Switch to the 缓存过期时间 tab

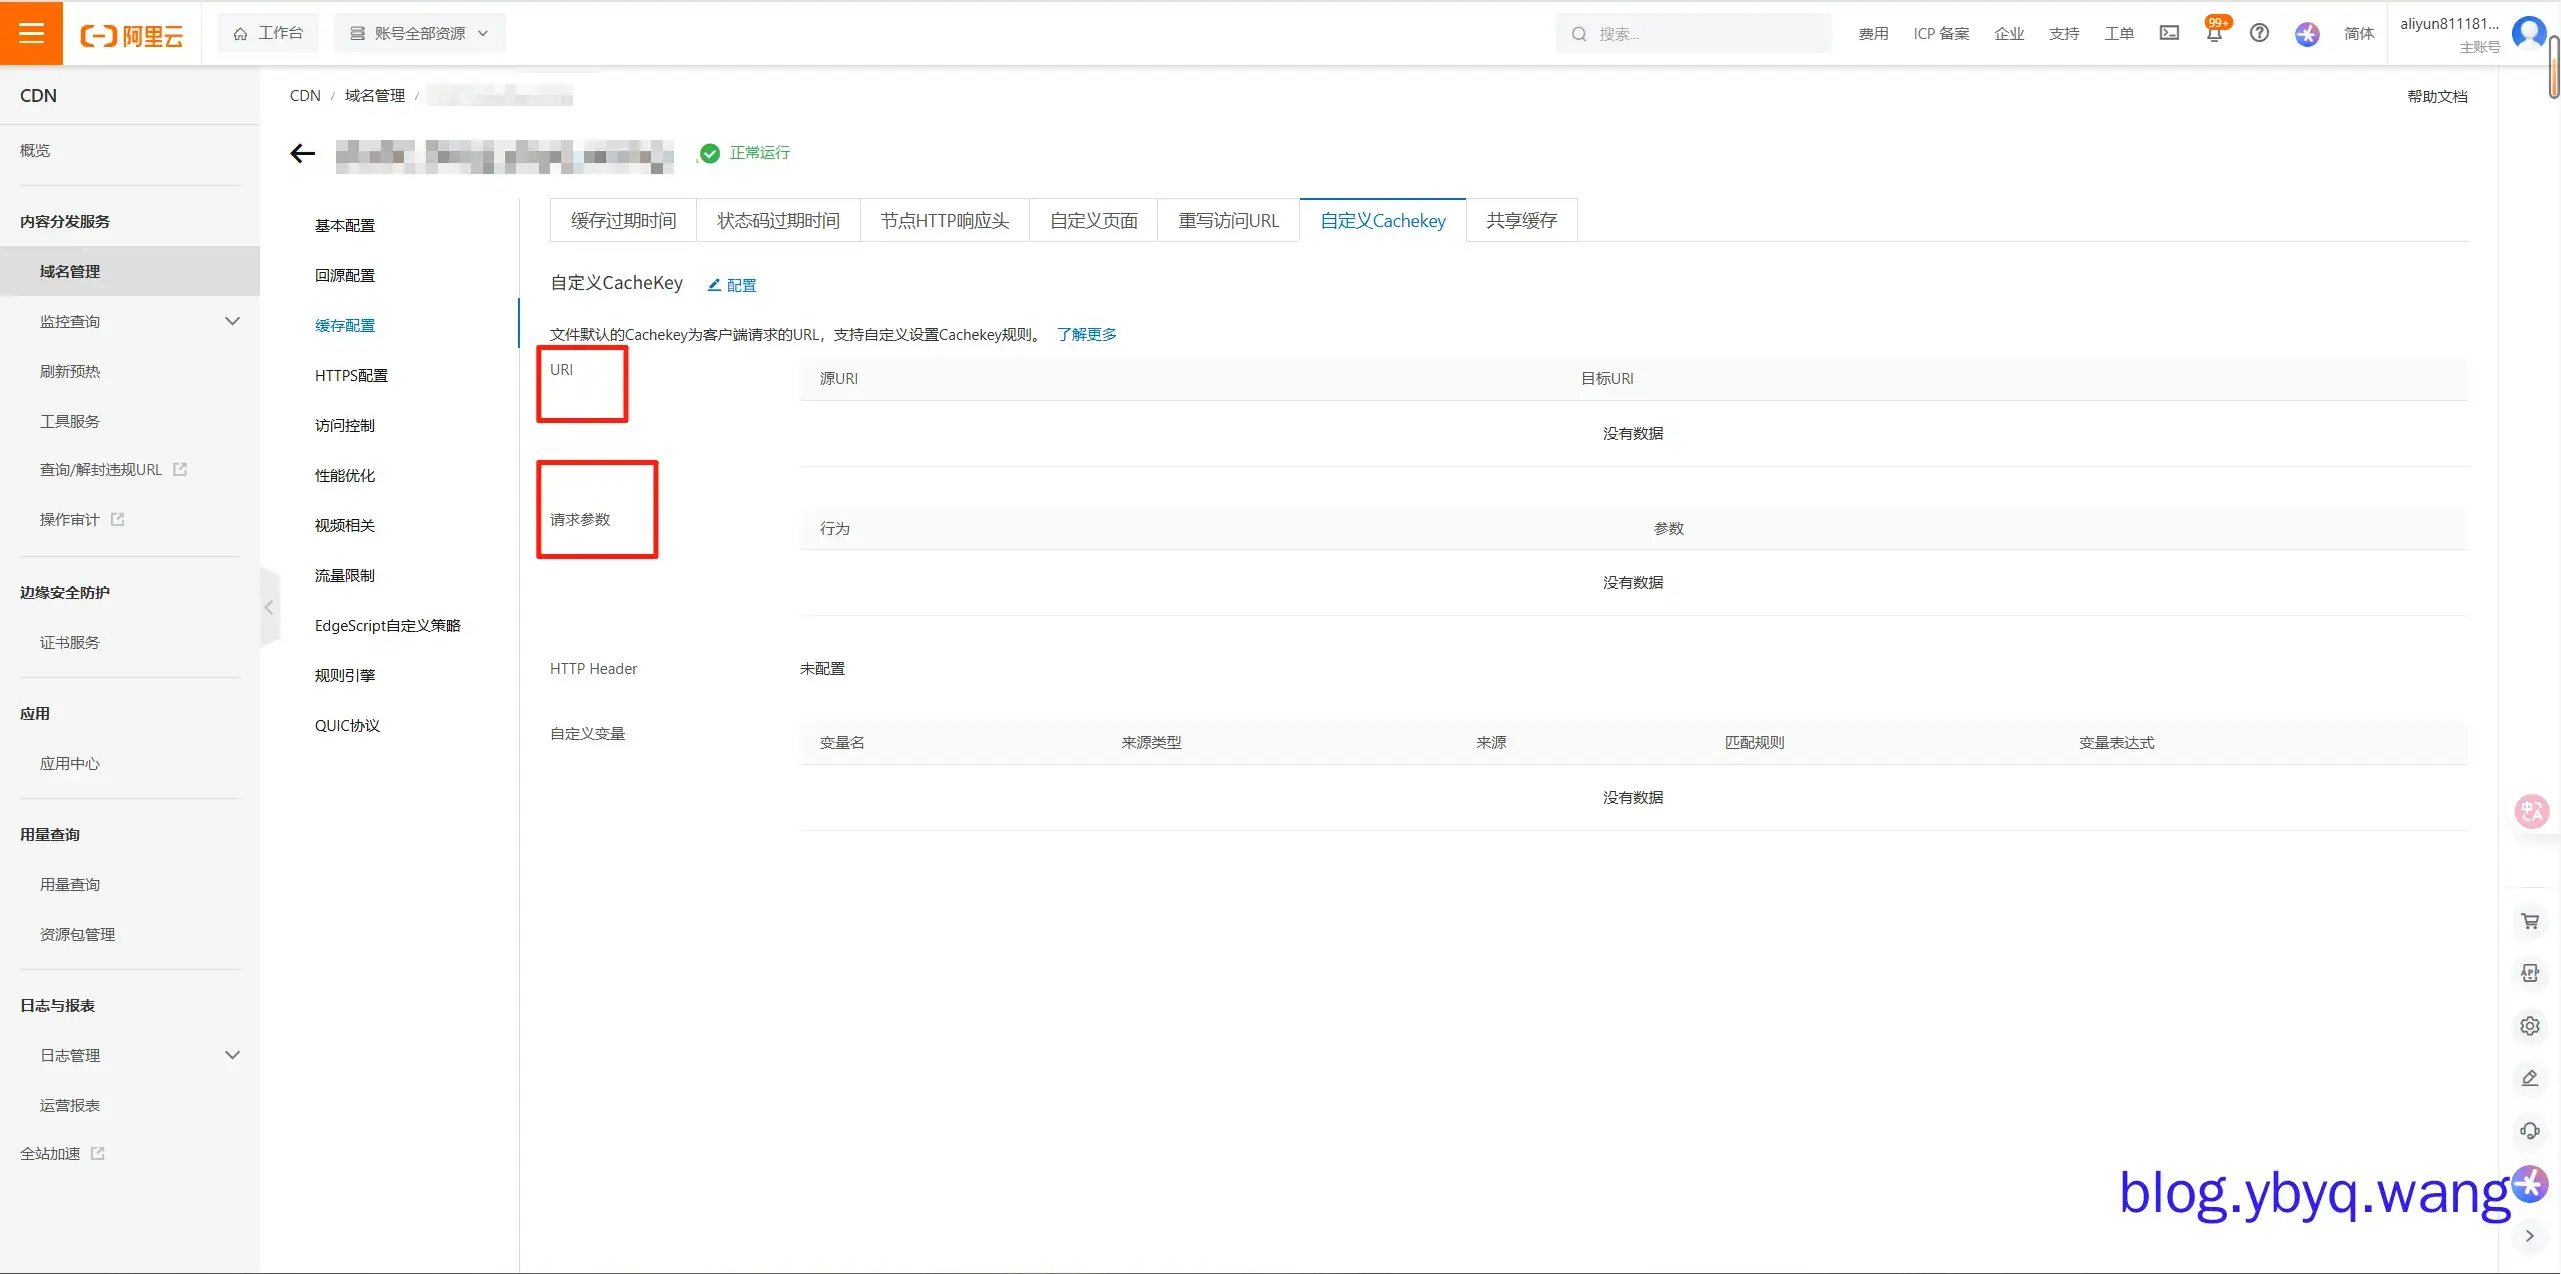pos(623,221)
